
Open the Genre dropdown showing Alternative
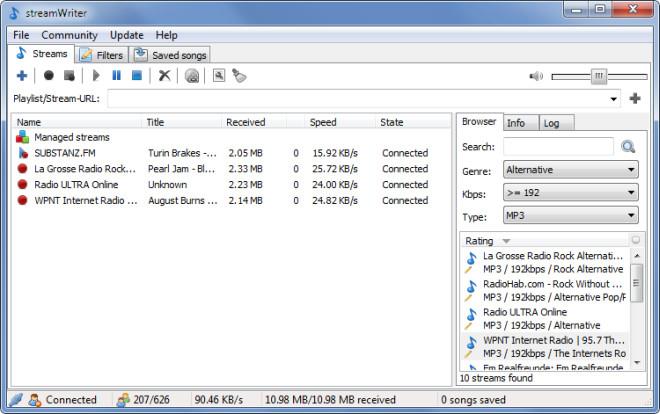click(571, 170)
